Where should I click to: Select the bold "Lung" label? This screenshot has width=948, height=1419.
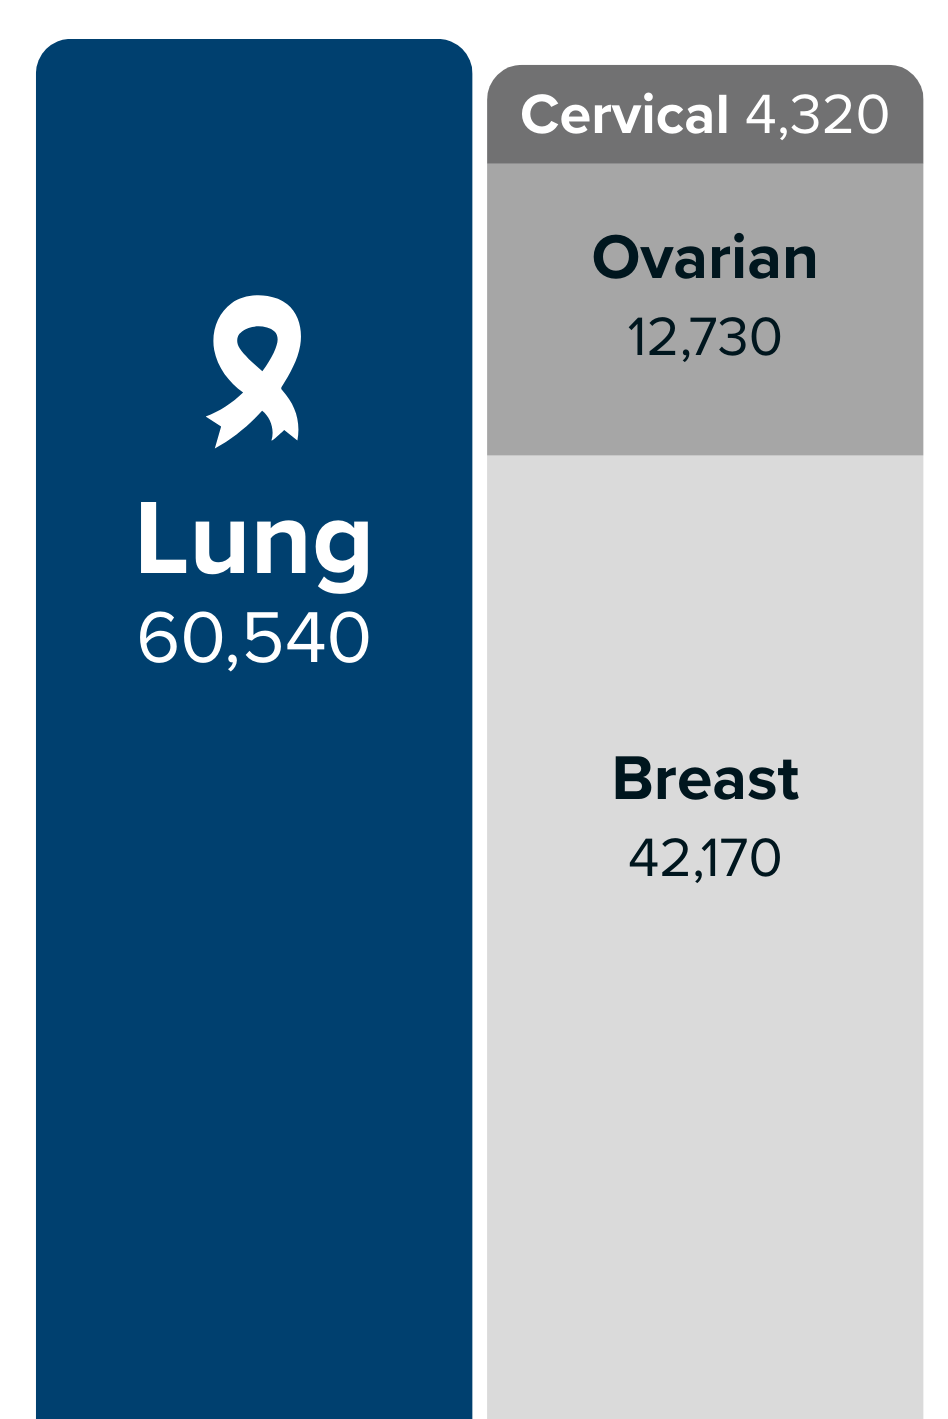click(254, 542)
